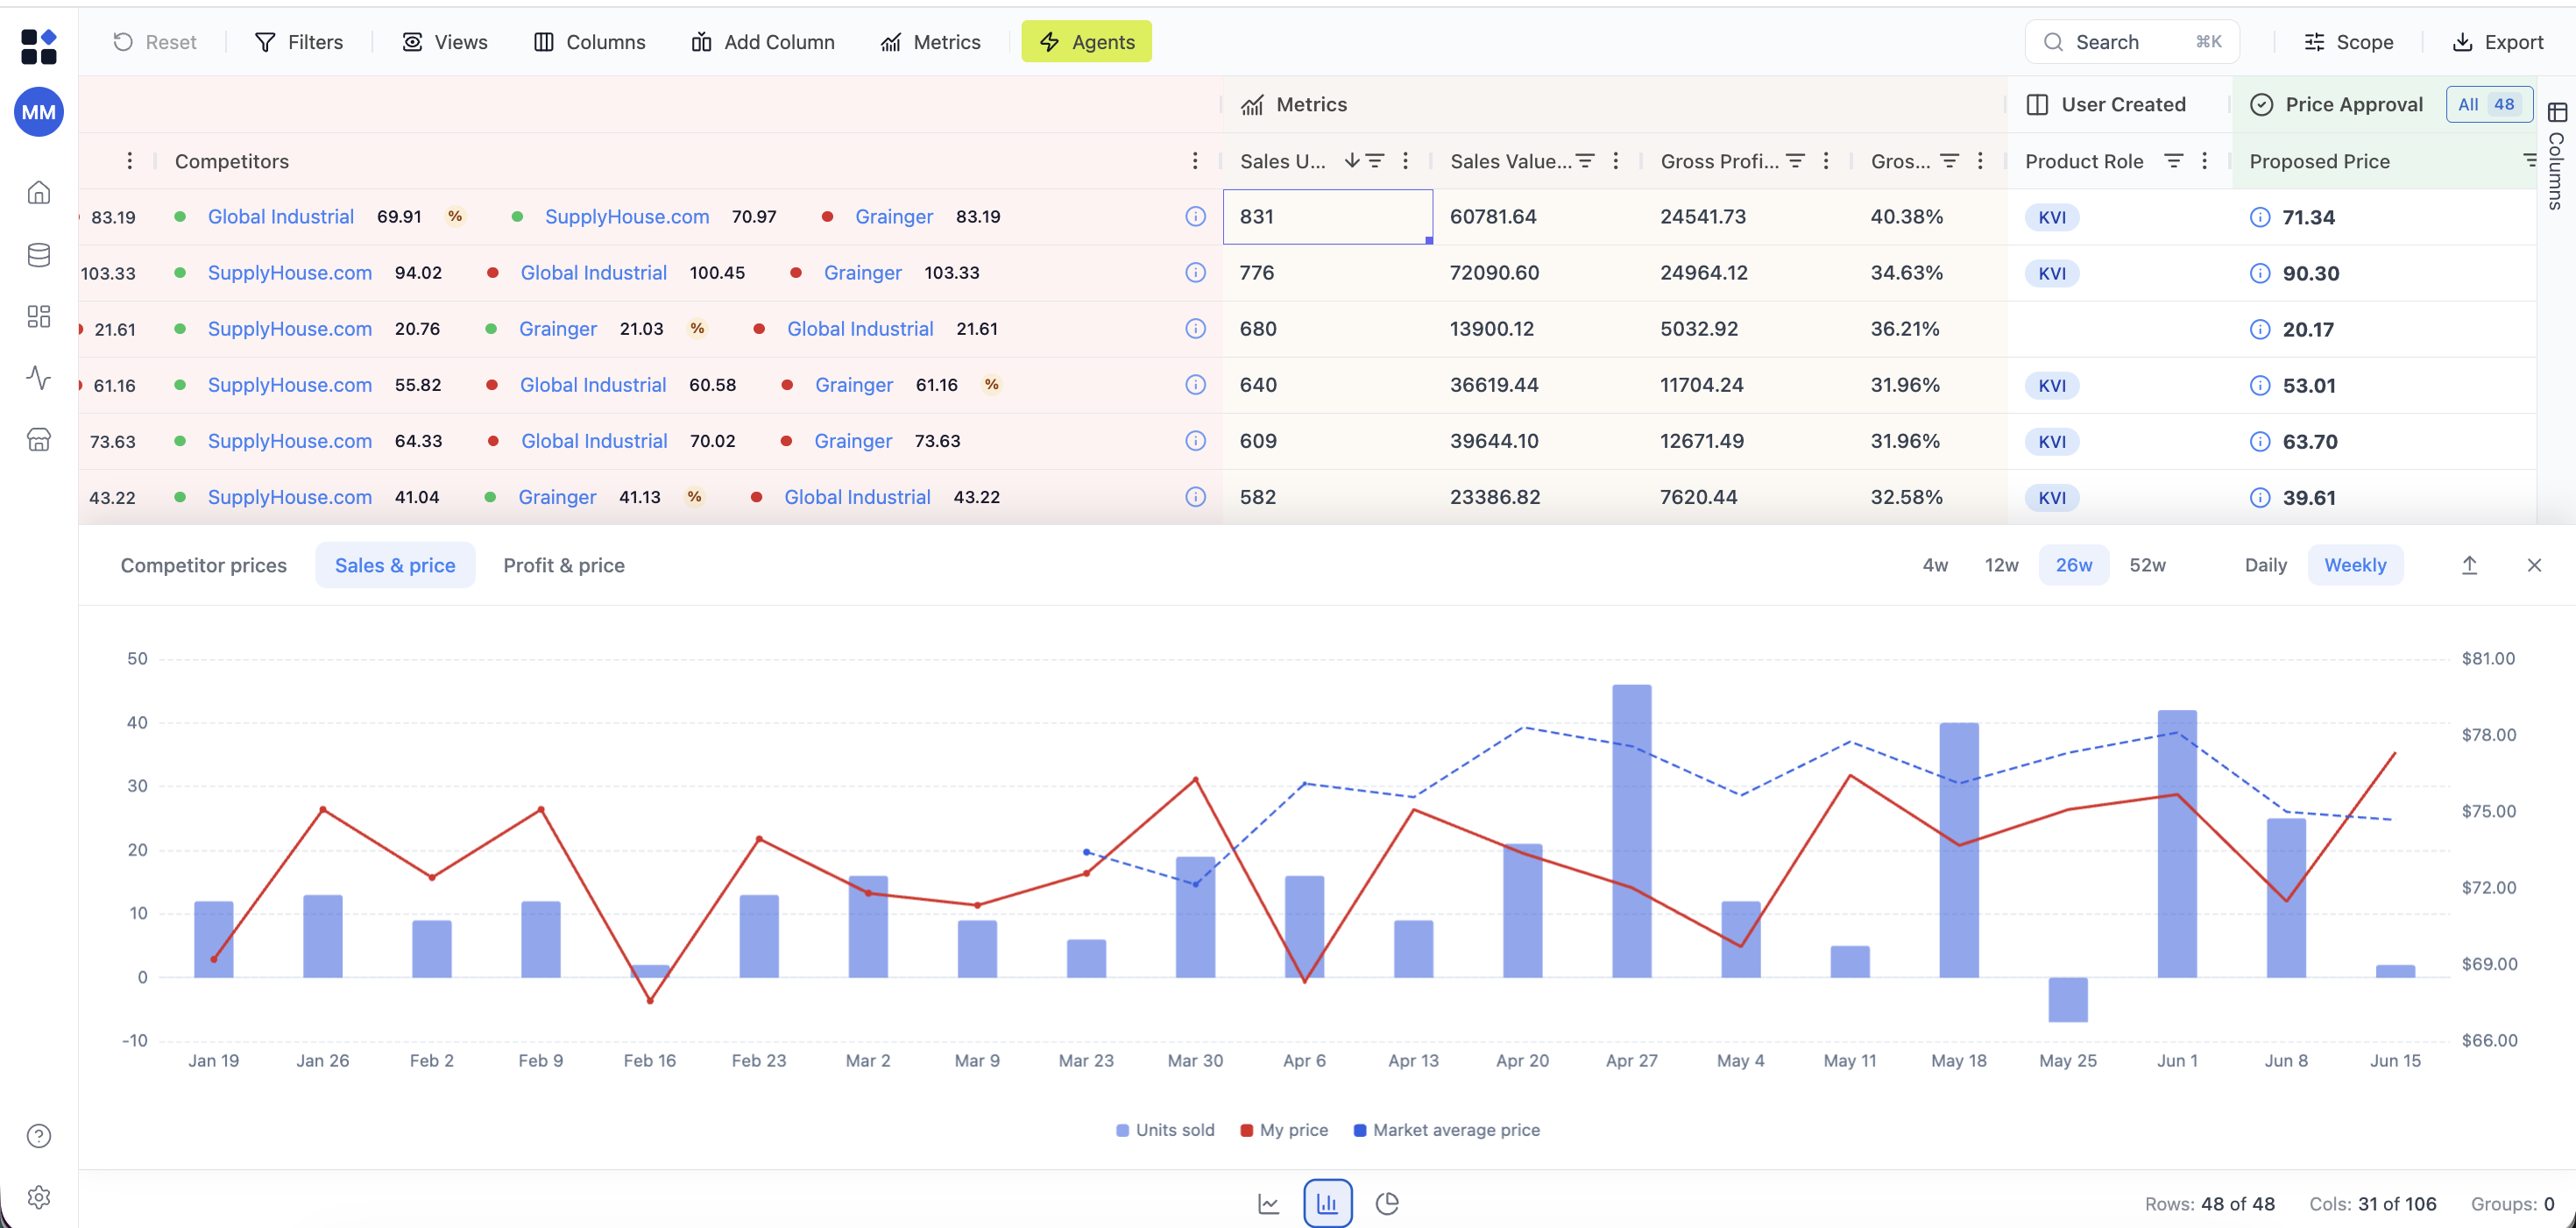
Task: Set the chart range to 52w
Action: pos(2147,565)
